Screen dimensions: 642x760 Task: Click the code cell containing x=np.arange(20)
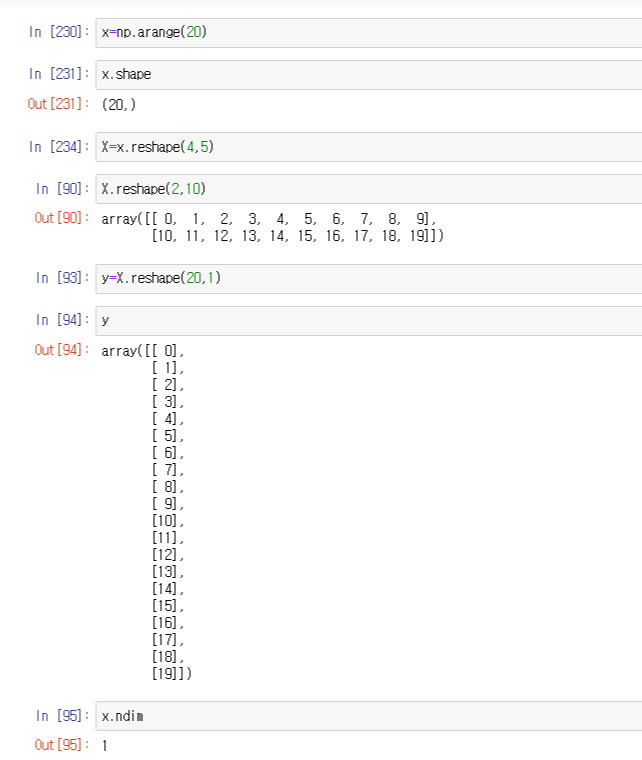tap(369, 32)
